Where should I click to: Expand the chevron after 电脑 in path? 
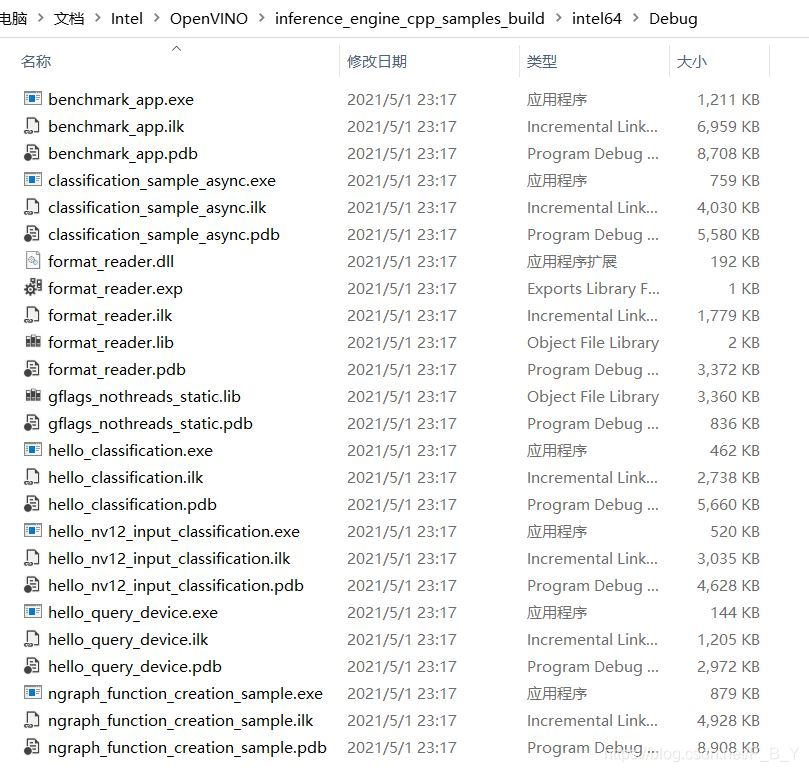tap(41, 18)
